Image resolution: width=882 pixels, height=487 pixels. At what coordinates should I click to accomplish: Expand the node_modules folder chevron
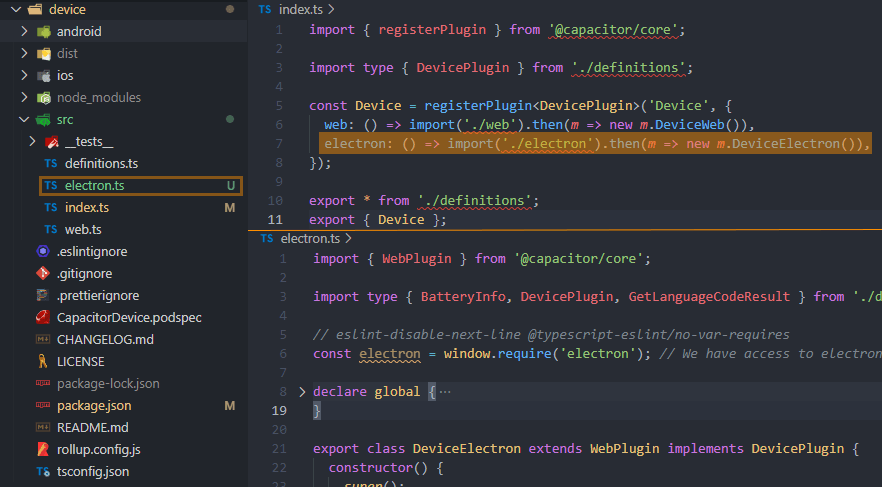point(24,97)
